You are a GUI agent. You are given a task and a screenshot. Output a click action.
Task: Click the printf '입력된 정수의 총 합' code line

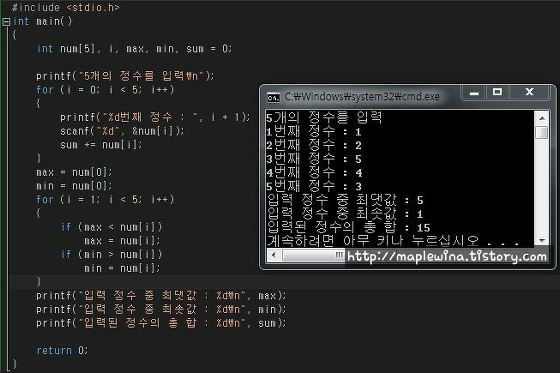click(161, 323)
